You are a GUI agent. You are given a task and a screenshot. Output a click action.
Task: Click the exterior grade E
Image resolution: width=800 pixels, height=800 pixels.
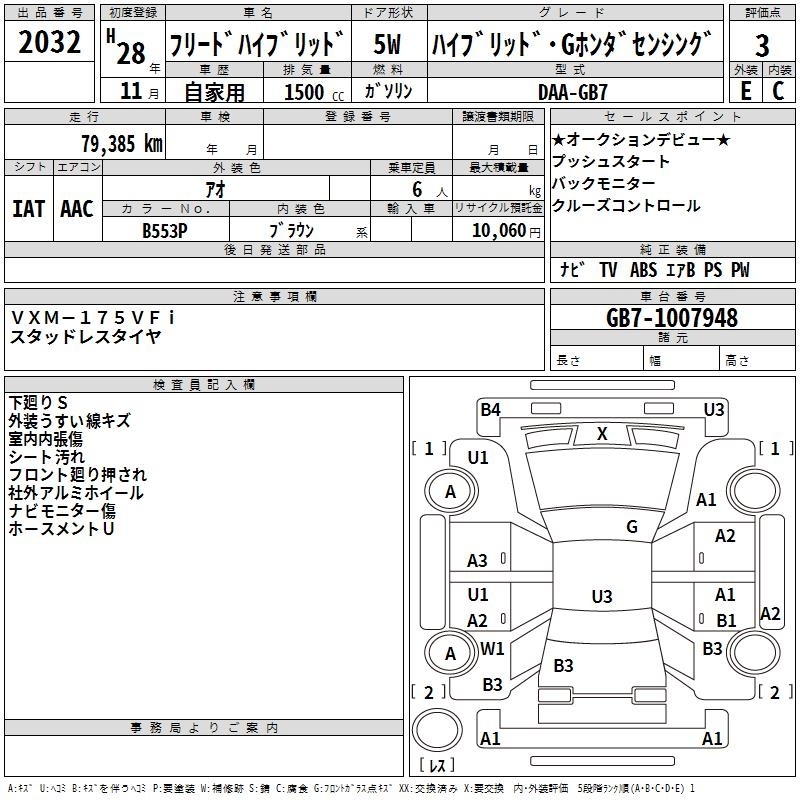(745, 90)
